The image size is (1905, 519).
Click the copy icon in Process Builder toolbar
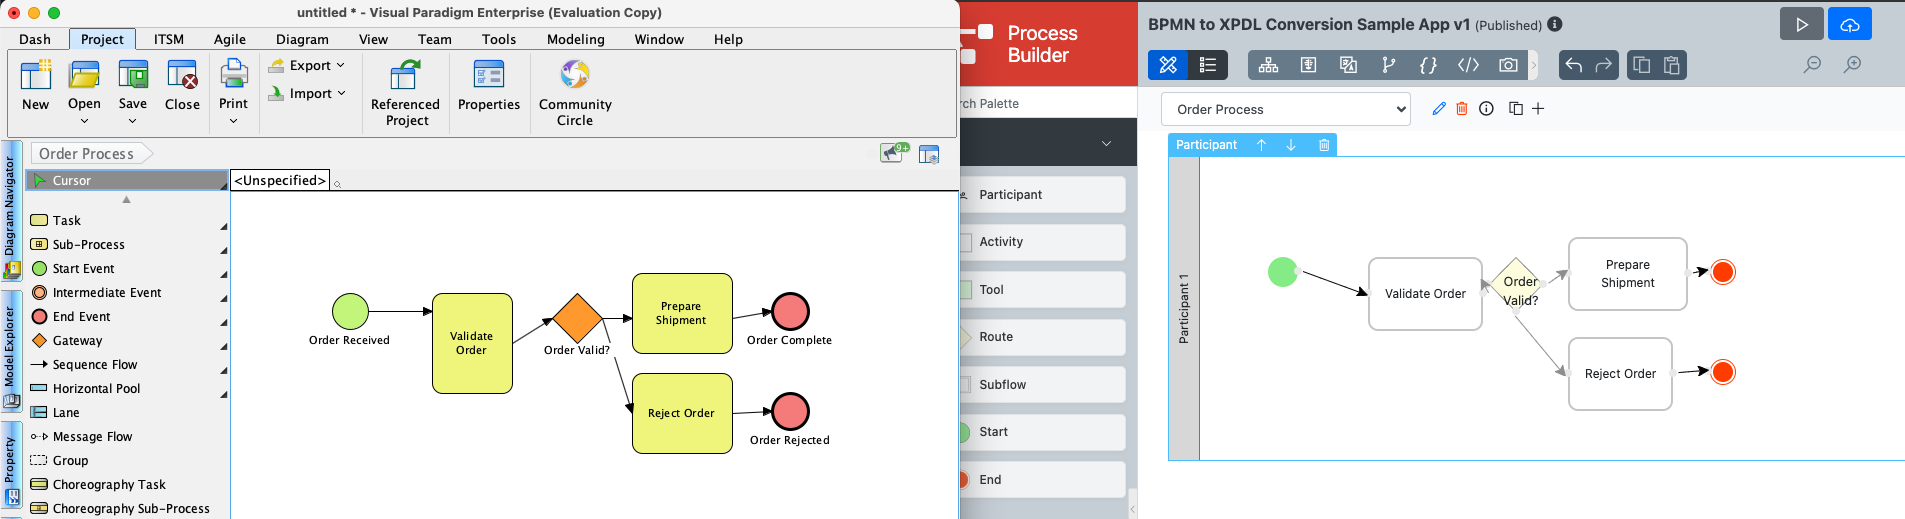point(1641,65)
